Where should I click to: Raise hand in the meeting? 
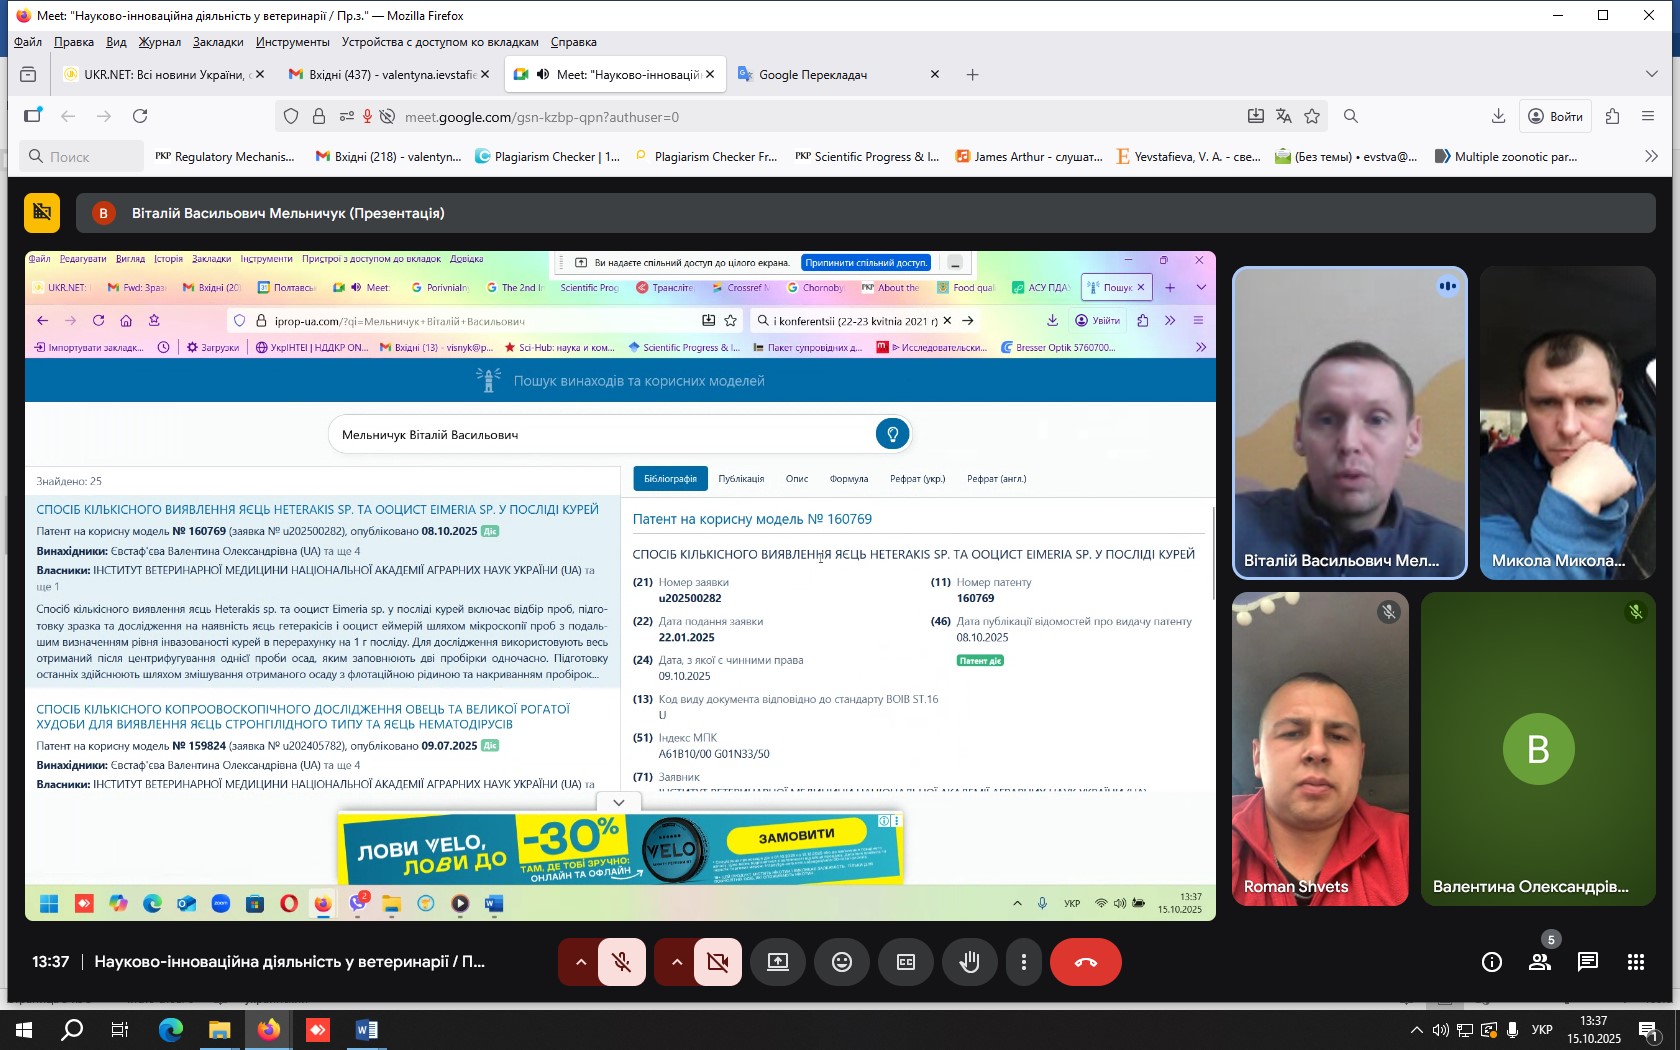pos(969,962)
